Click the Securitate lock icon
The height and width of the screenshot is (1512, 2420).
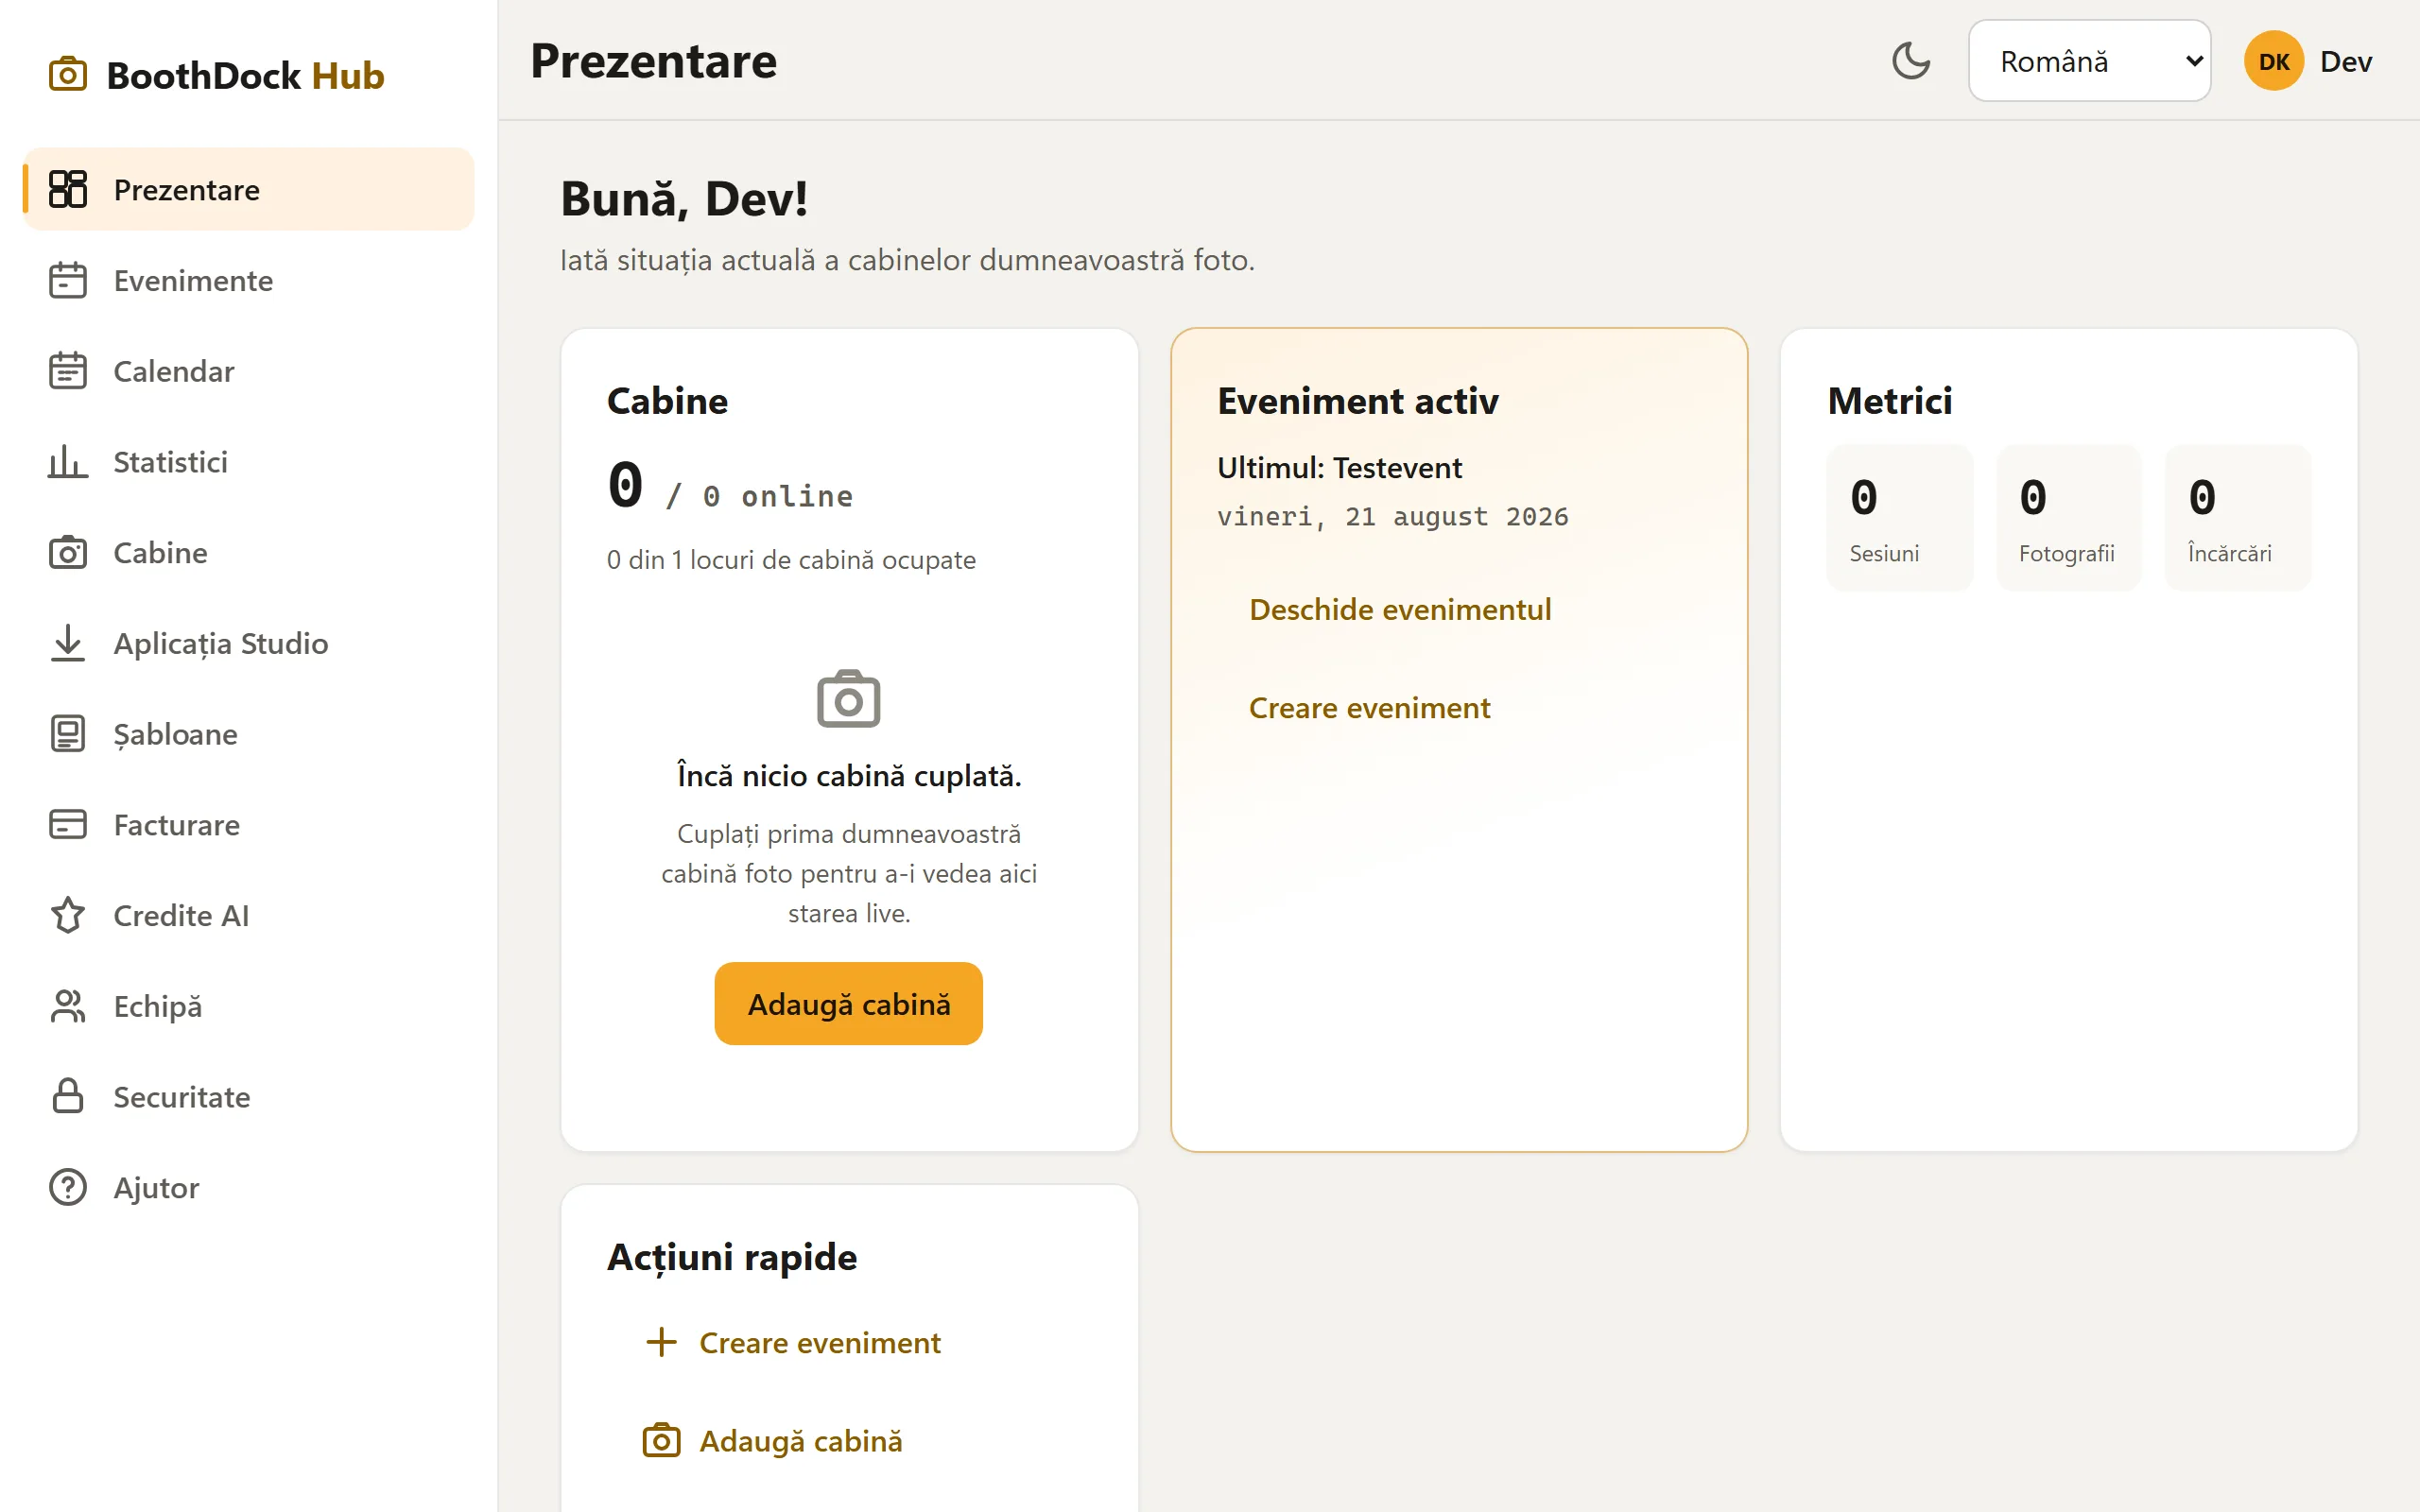[x=67, y=1097]
